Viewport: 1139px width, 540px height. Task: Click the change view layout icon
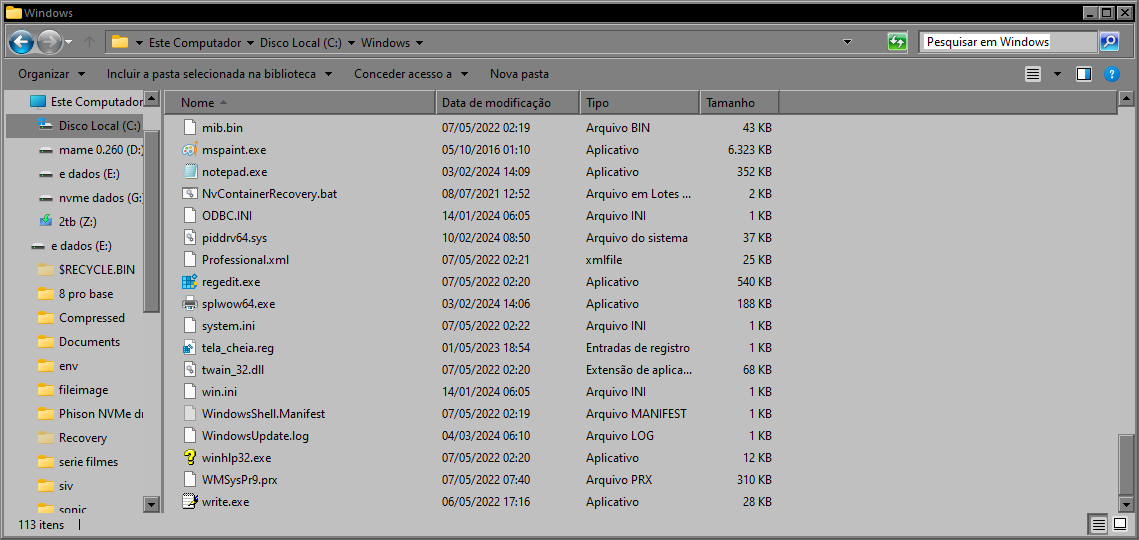tap(1033, 74)
